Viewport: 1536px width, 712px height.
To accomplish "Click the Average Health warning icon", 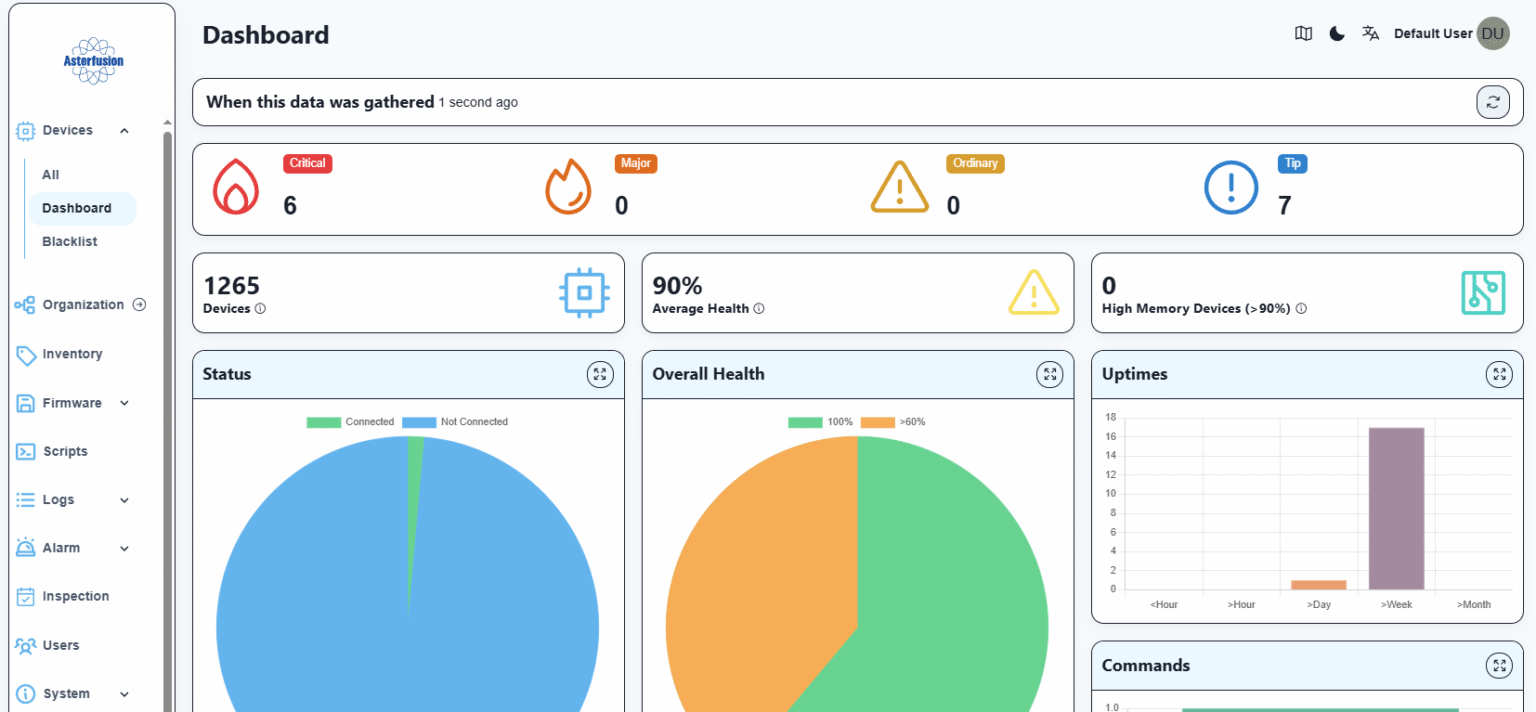I will pos(1034,293).
